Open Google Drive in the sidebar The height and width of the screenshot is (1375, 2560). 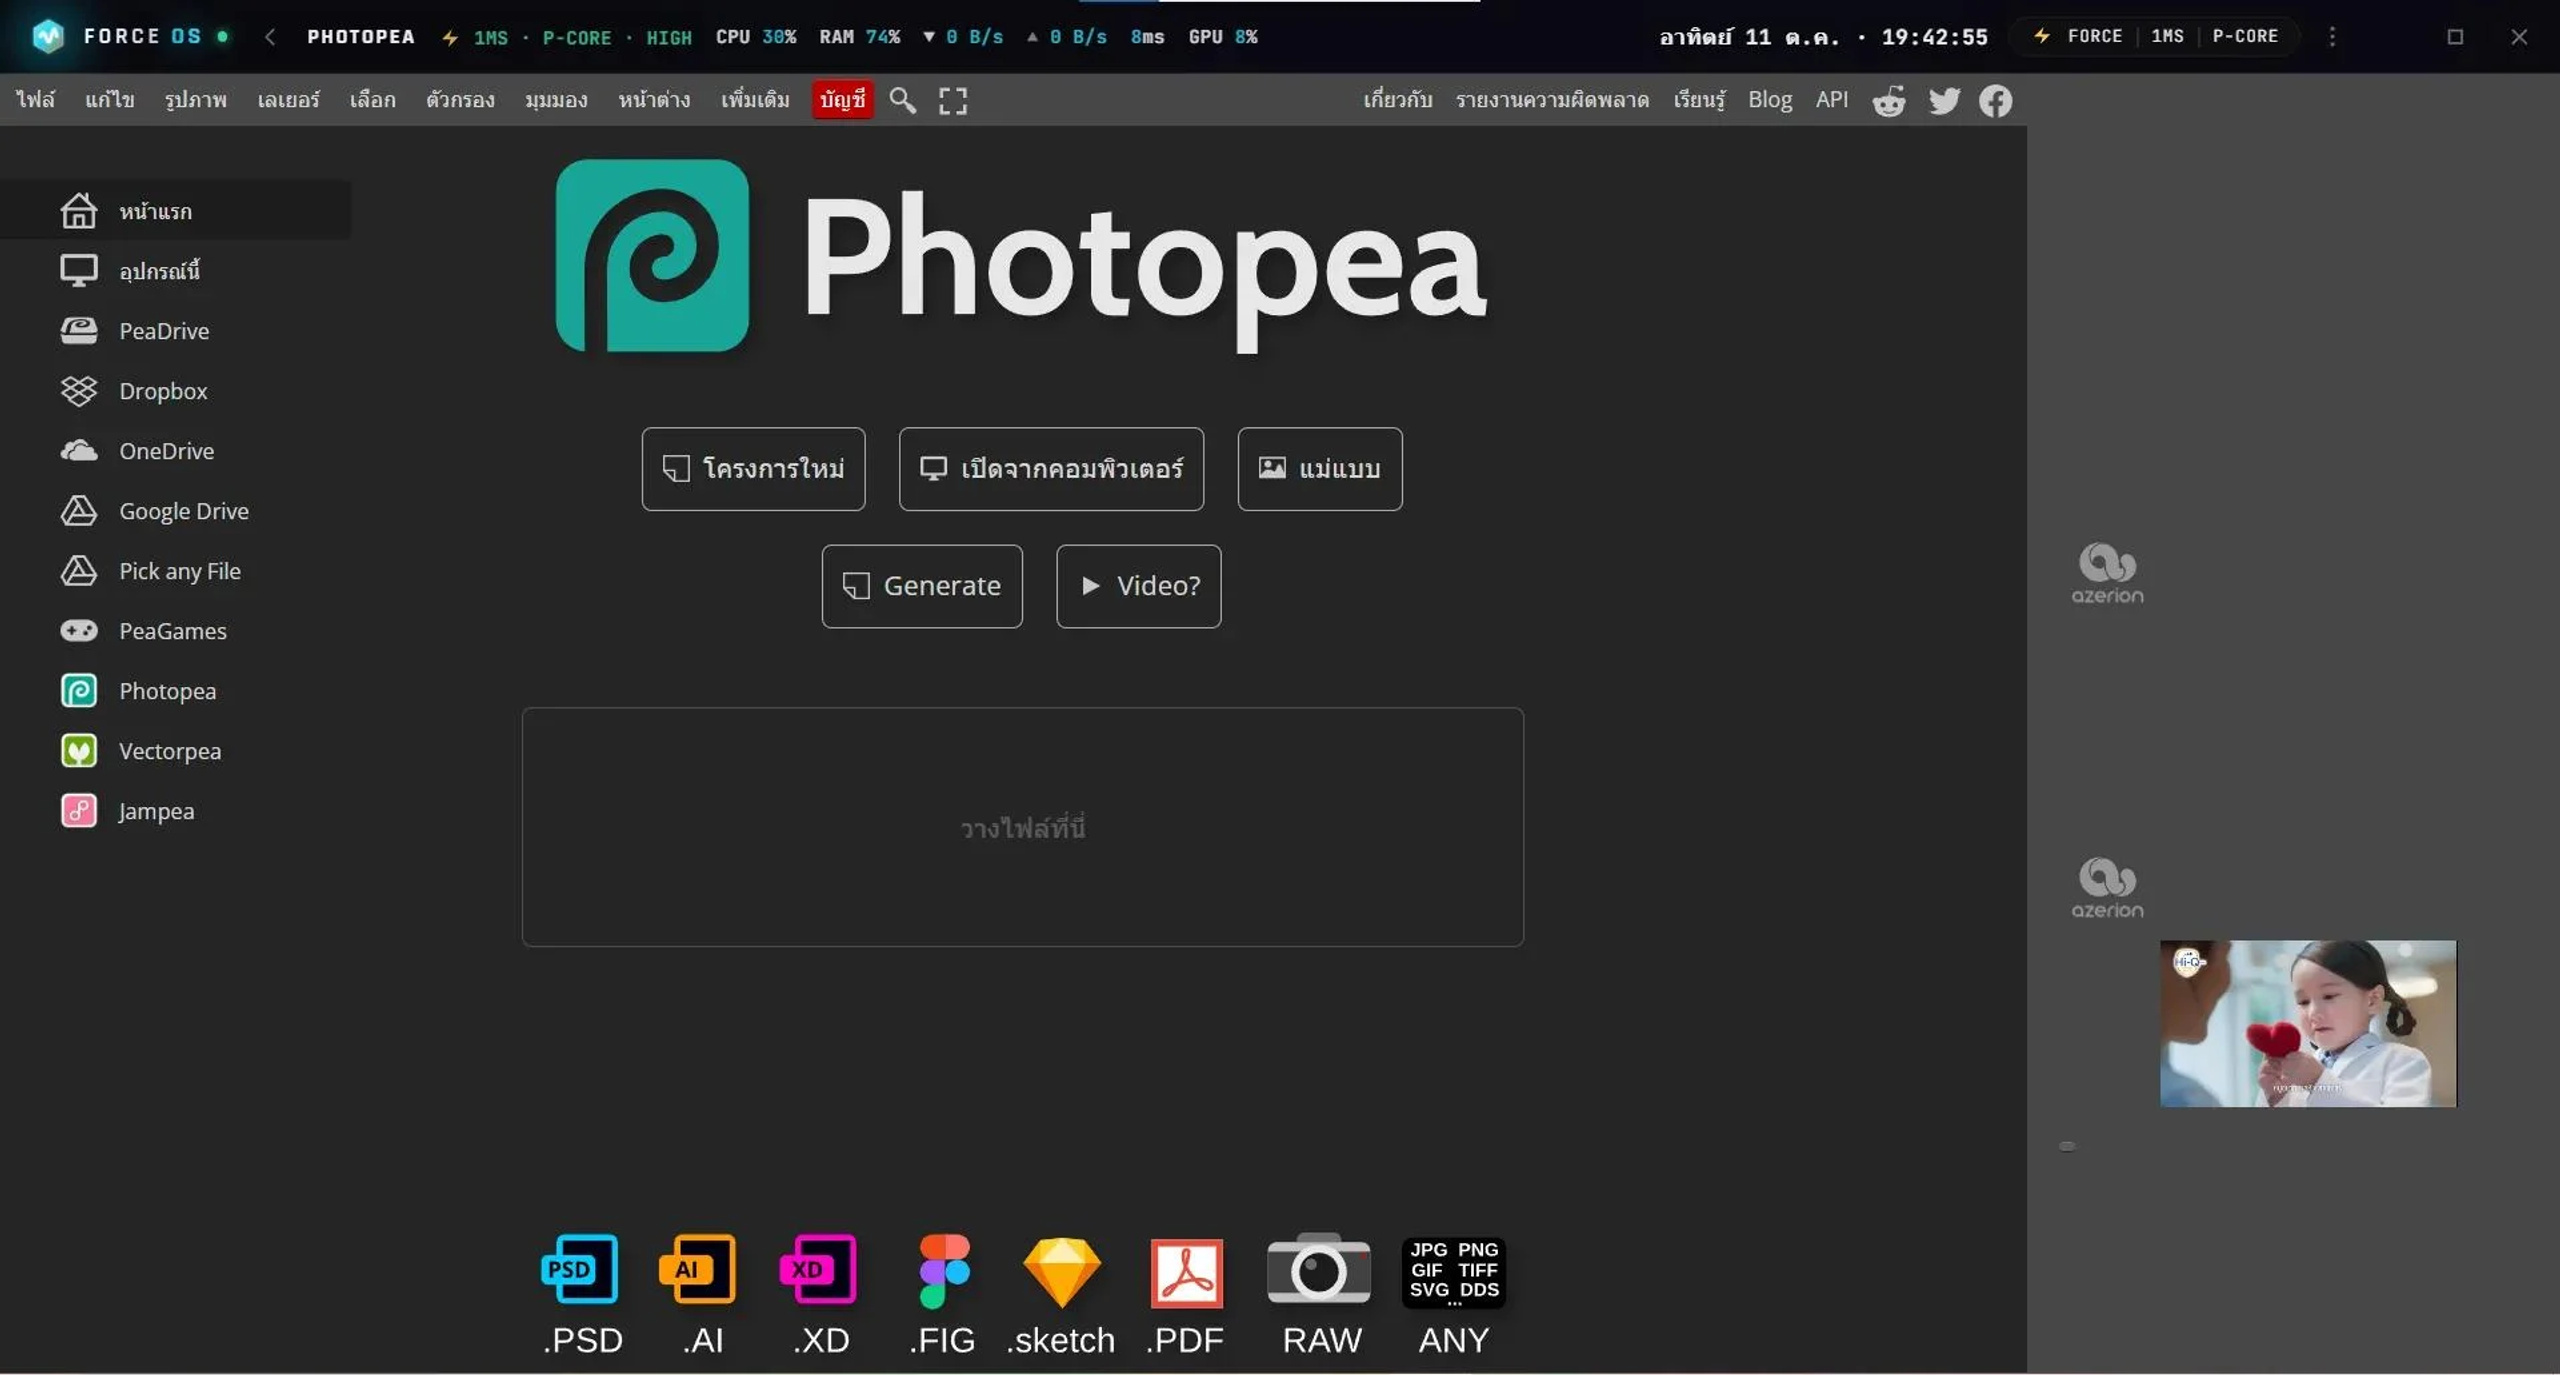[176, 510]
